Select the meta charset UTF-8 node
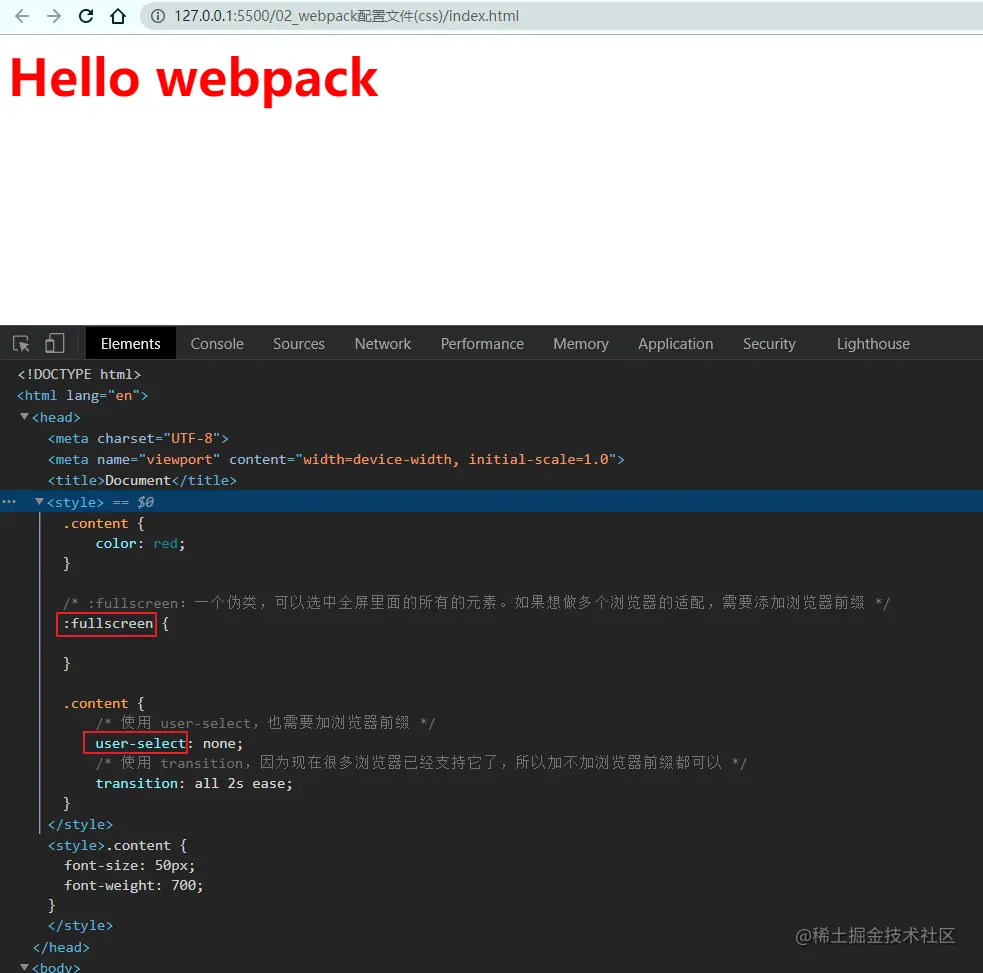This screenshot has width=983, height=973. coord(138,438)
